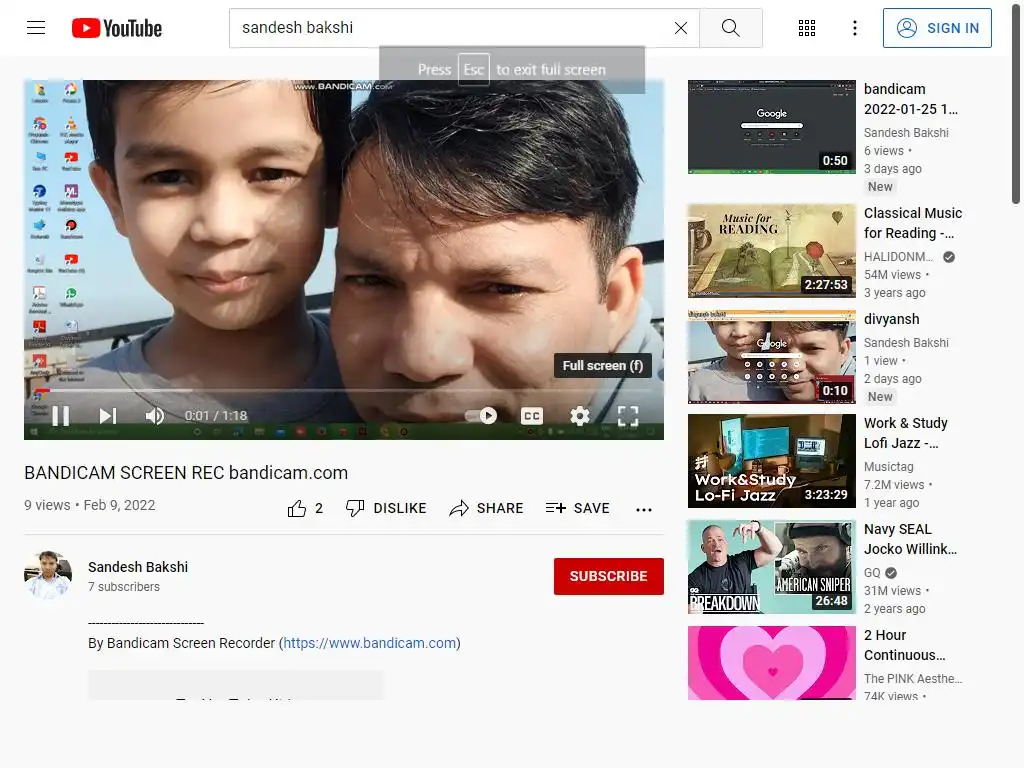Click the GQ channel name
Image resolution: width=1024 pixels, height=768 pixels.
(x=872, y=573)
